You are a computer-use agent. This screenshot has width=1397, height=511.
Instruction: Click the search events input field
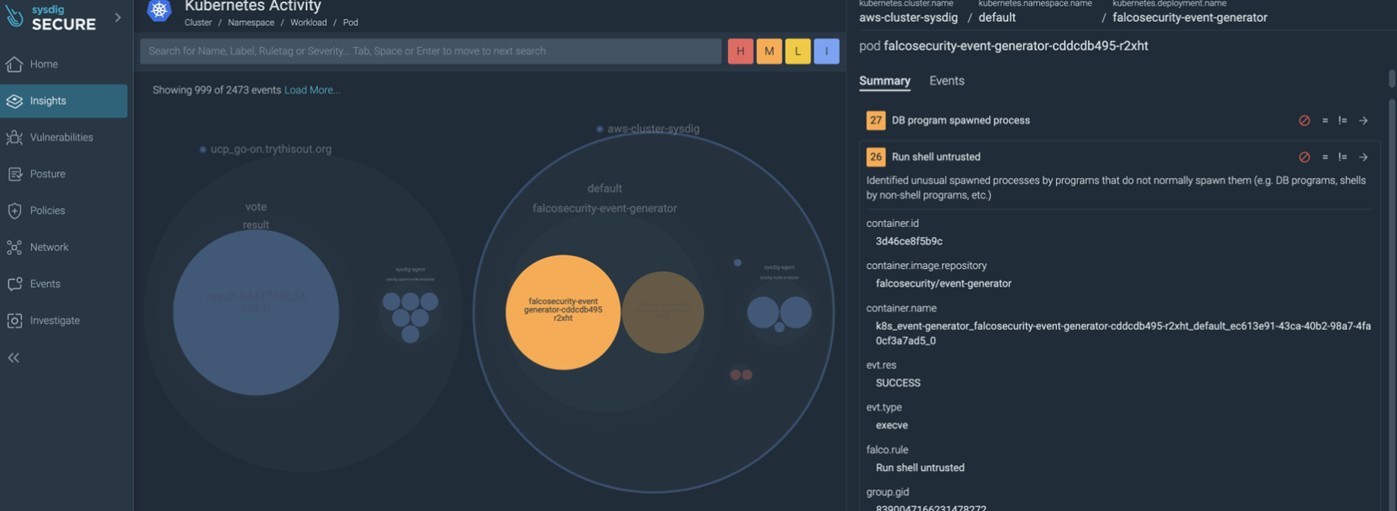click(x=431, y=51)
